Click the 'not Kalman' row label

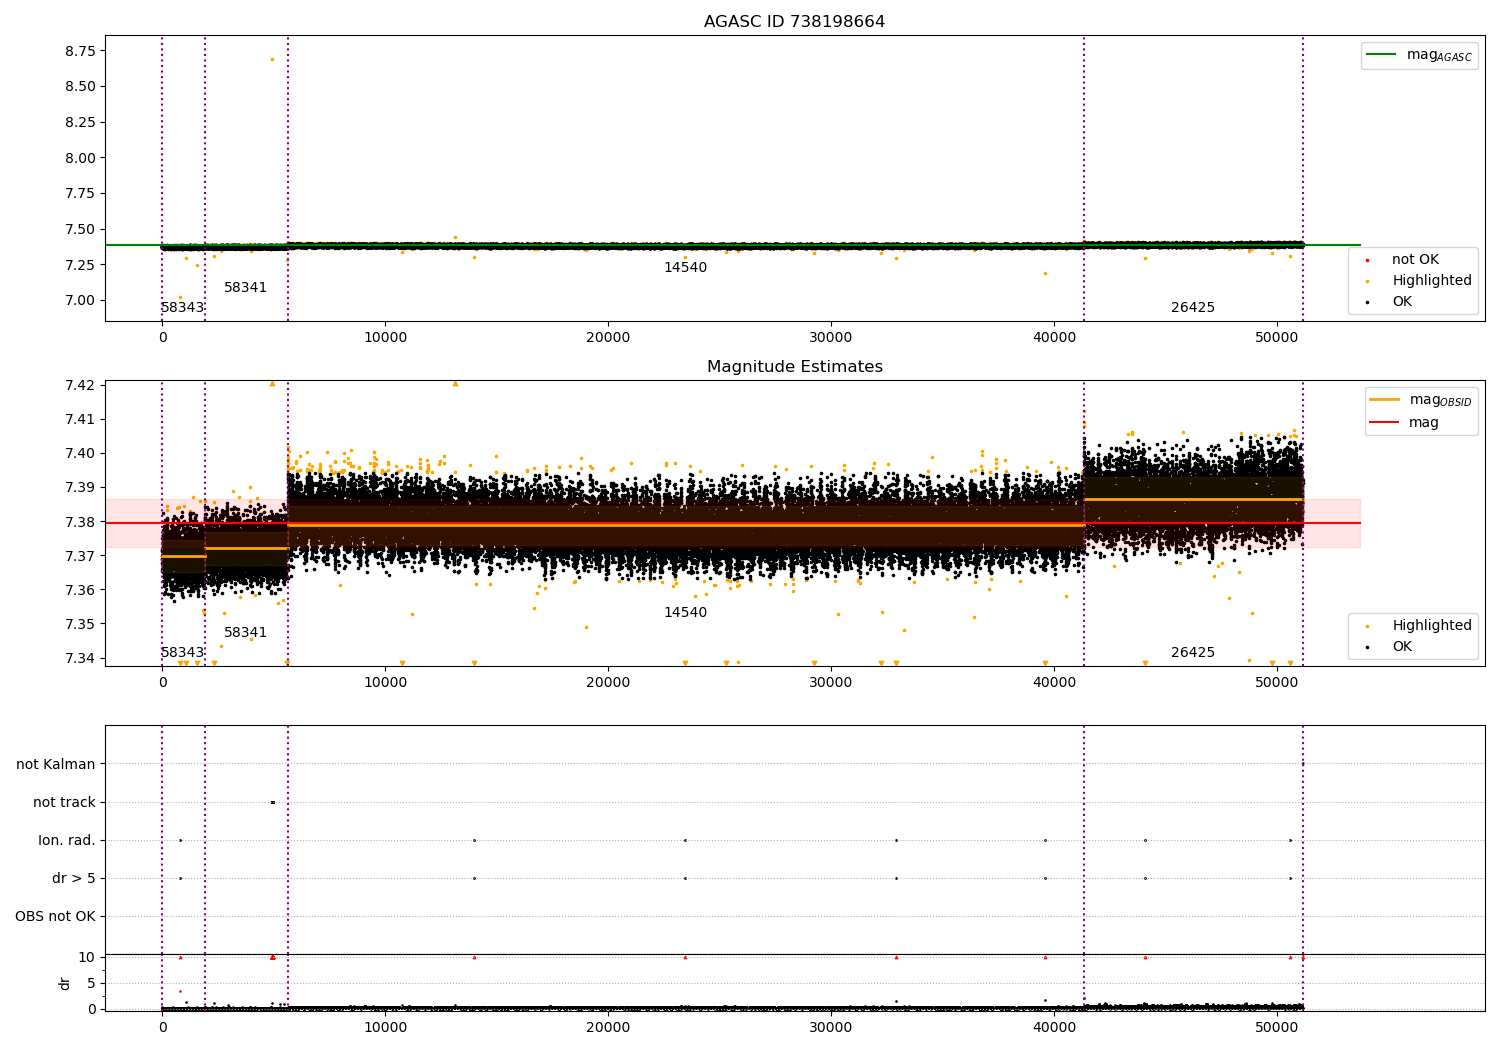tap(56, 764)
